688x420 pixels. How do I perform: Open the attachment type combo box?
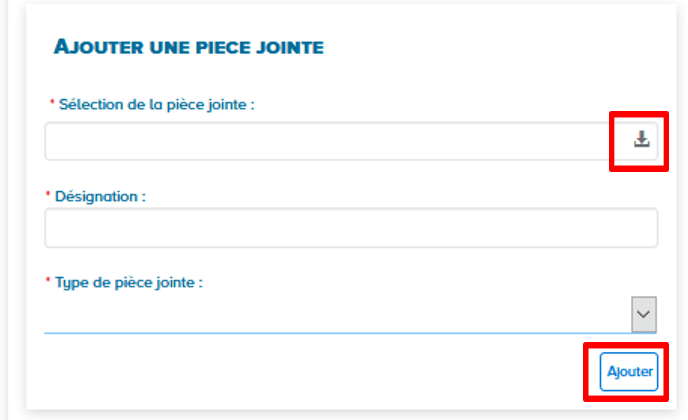340,315
